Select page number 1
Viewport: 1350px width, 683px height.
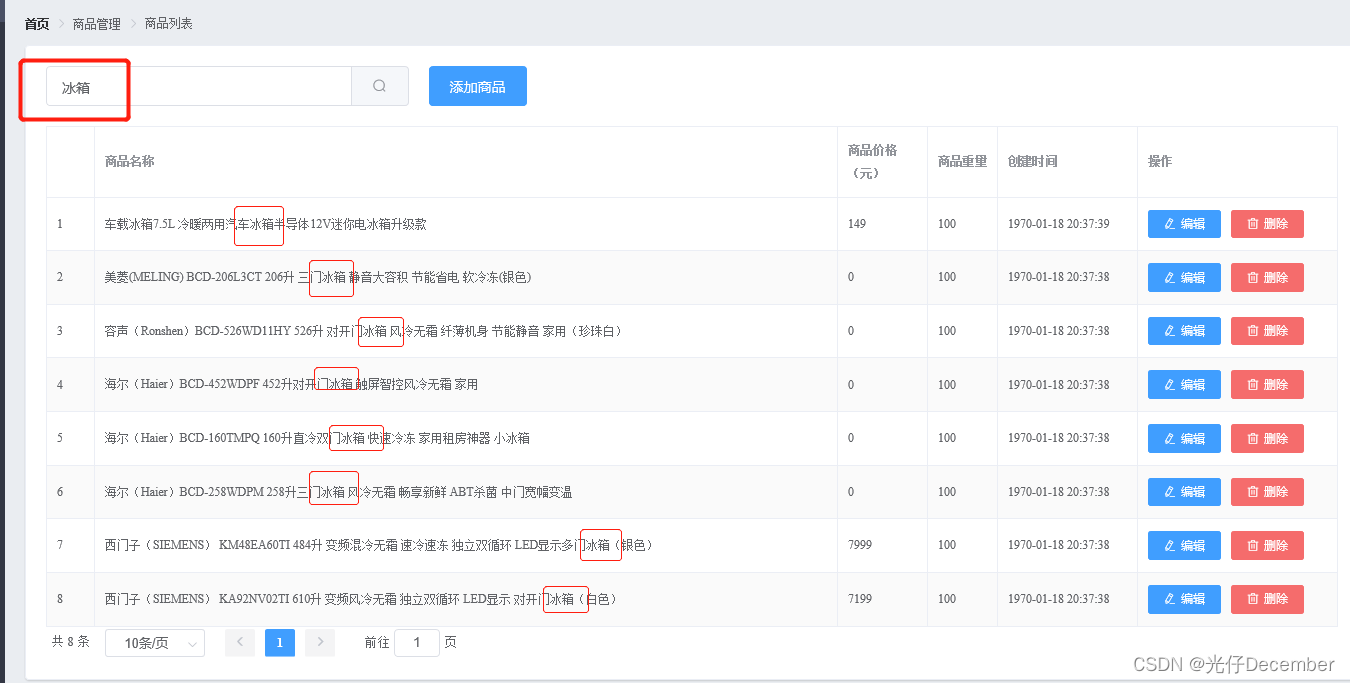tap(280, 643)
